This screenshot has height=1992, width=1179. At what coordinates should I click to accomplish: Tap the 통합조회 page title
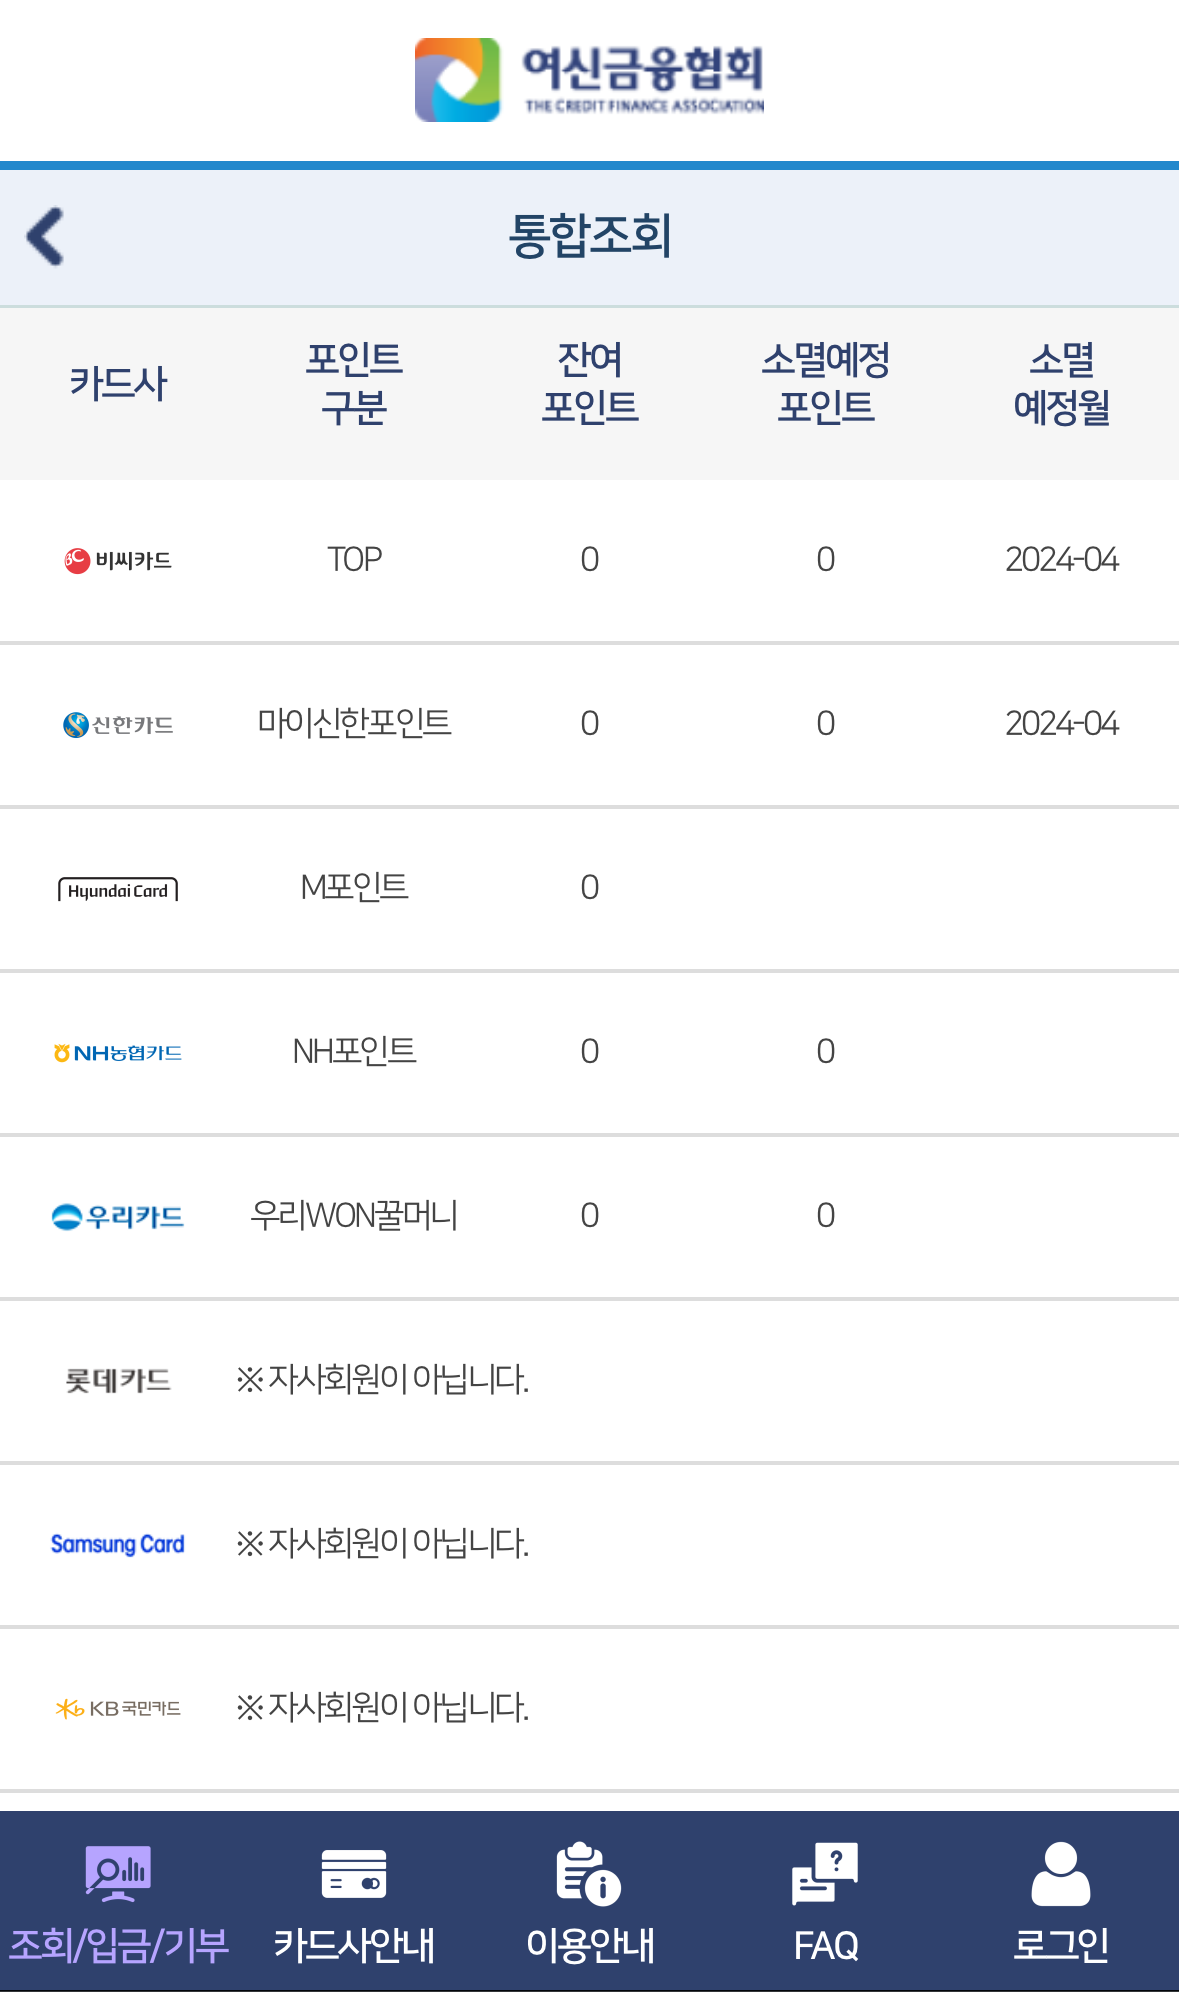[x=590, y=236]
